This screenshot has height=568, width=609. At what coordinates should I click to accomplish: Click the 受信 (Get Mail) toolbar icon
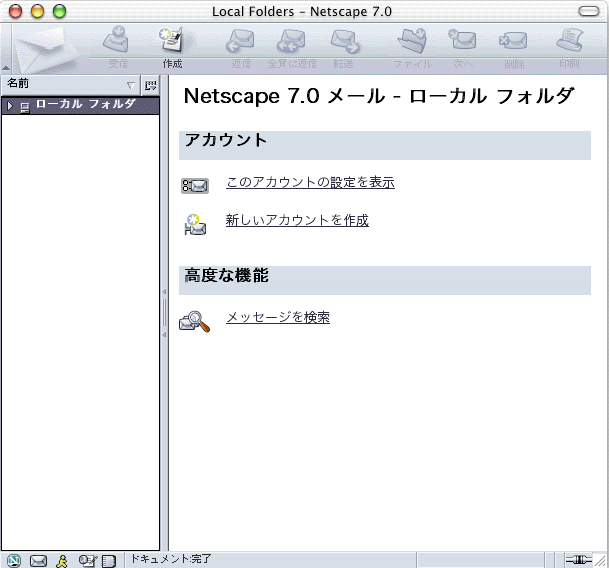pos(117,40)
